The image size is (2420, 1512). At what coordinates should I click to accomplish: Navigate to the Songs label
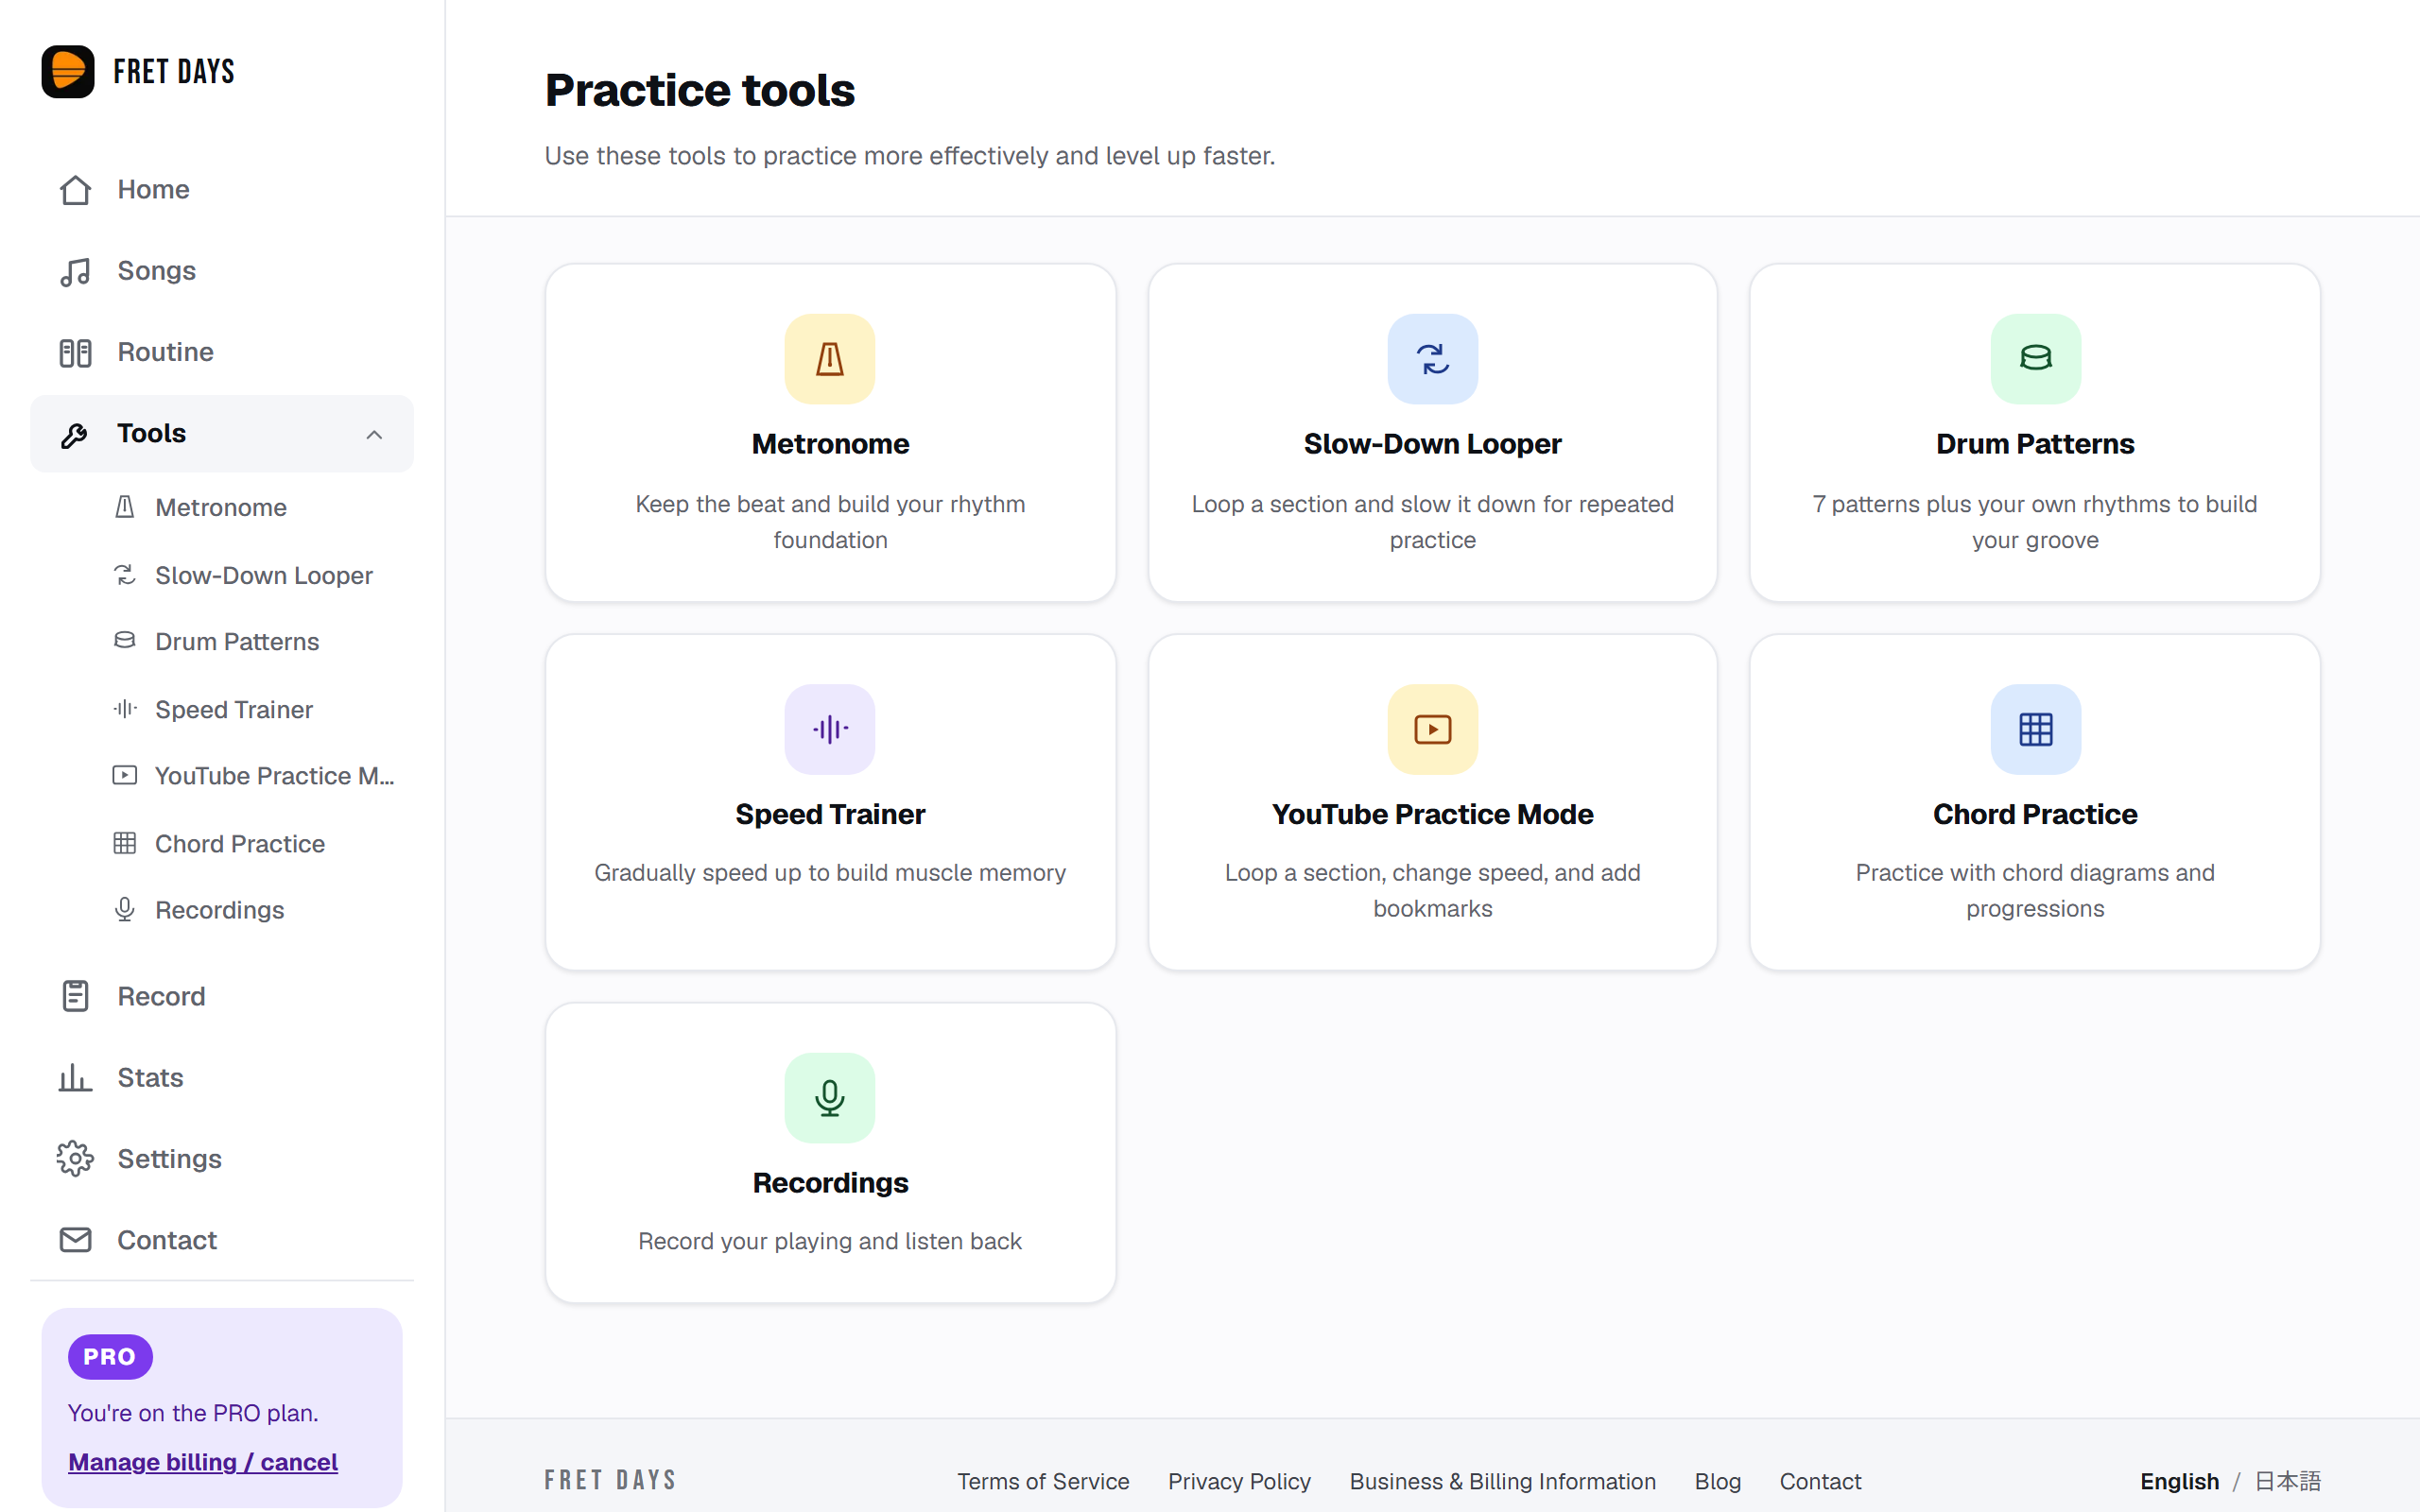click(156, 271)
